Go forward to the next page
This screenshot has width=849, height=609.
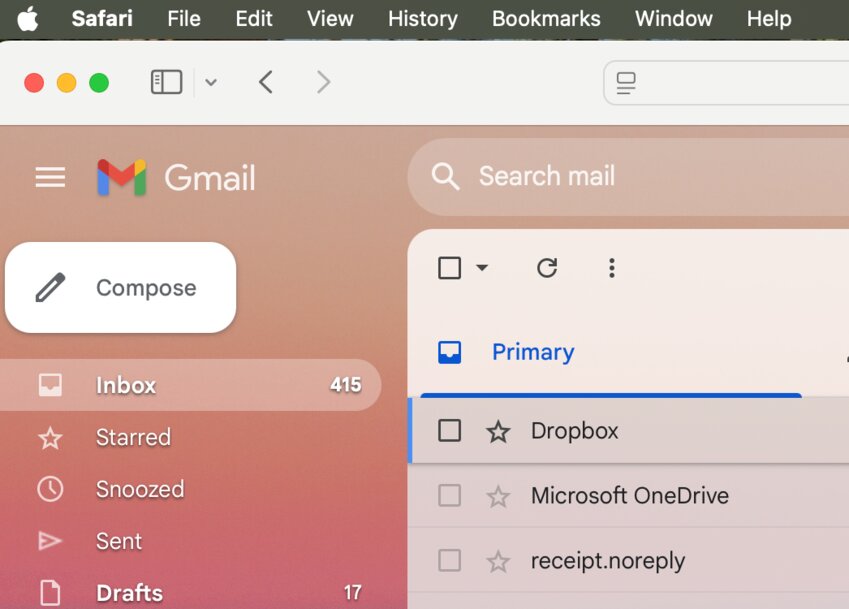(x=323, y=82)
